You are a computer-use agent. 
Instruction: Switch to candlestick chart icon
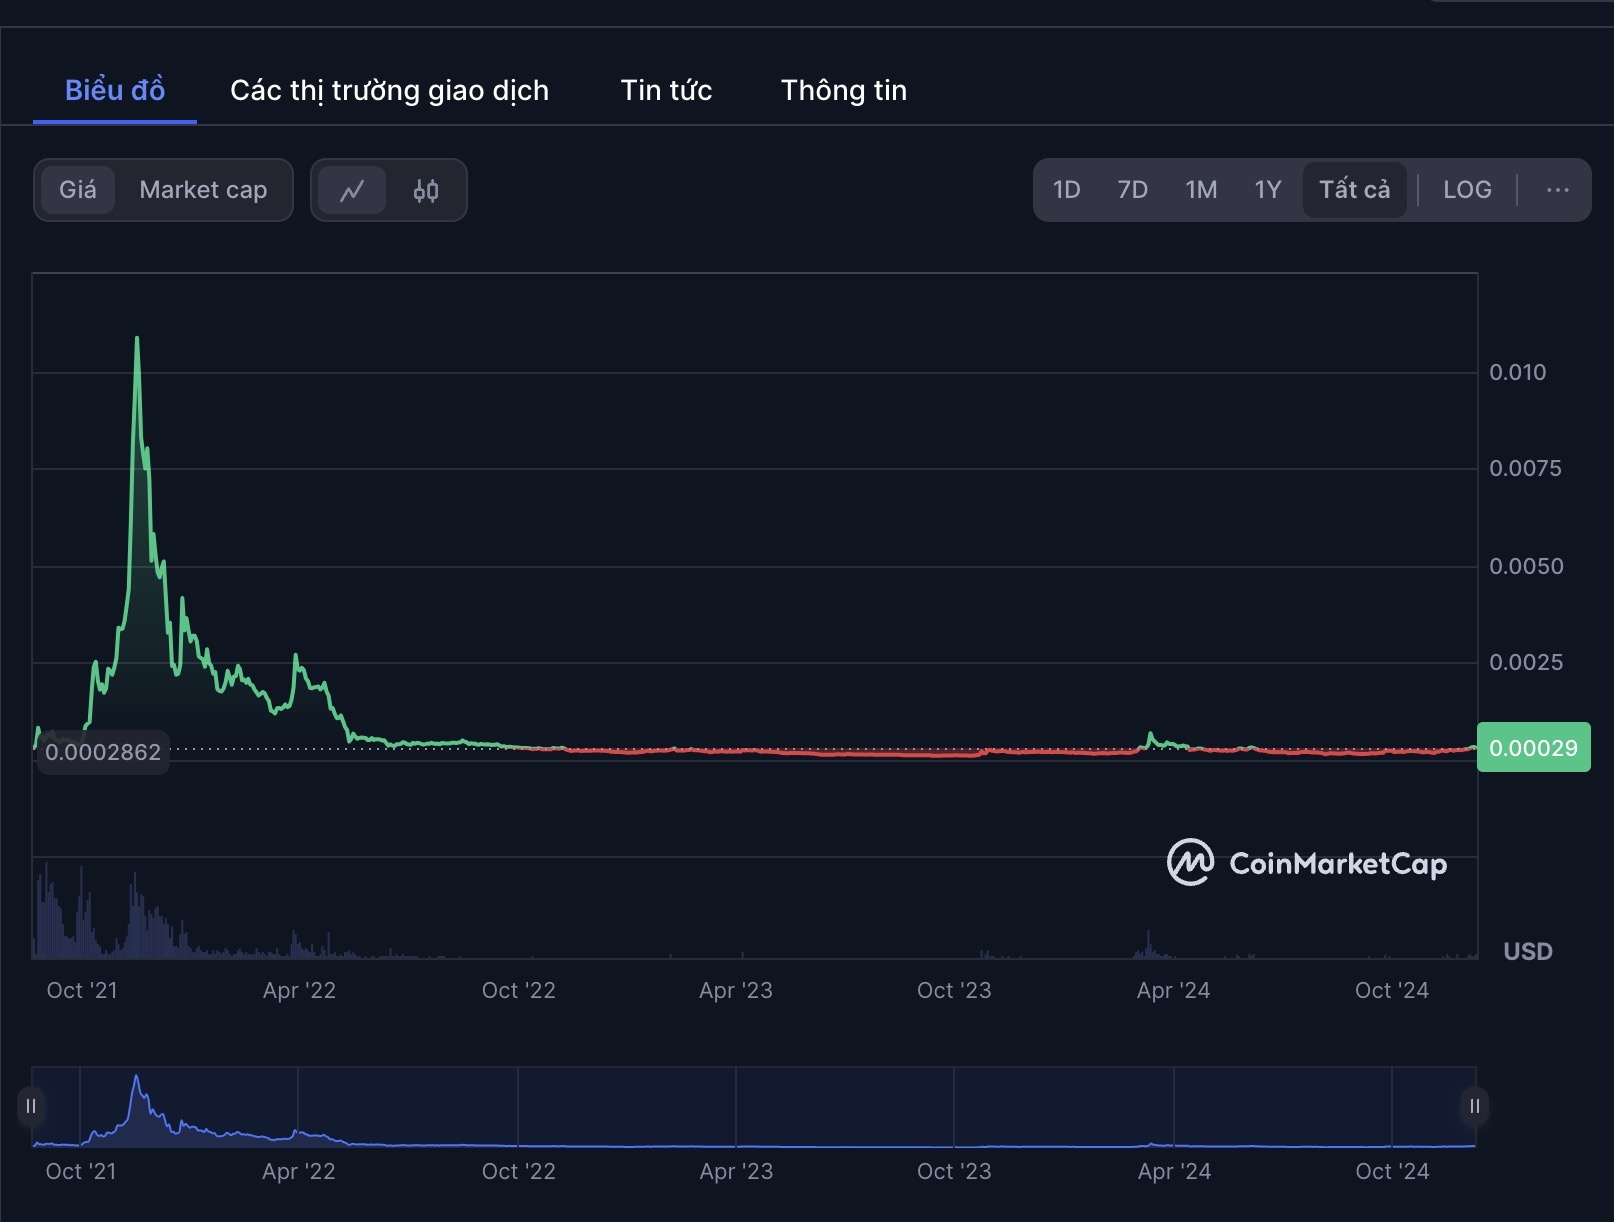(x=426, y=190)
